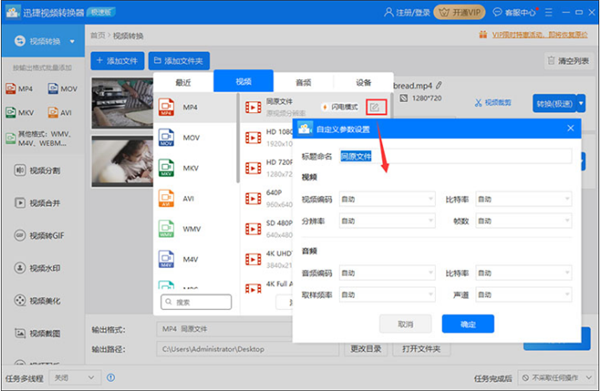Choose MKV quick format in left sidebar
600x391 pixels.
[20, 112]
